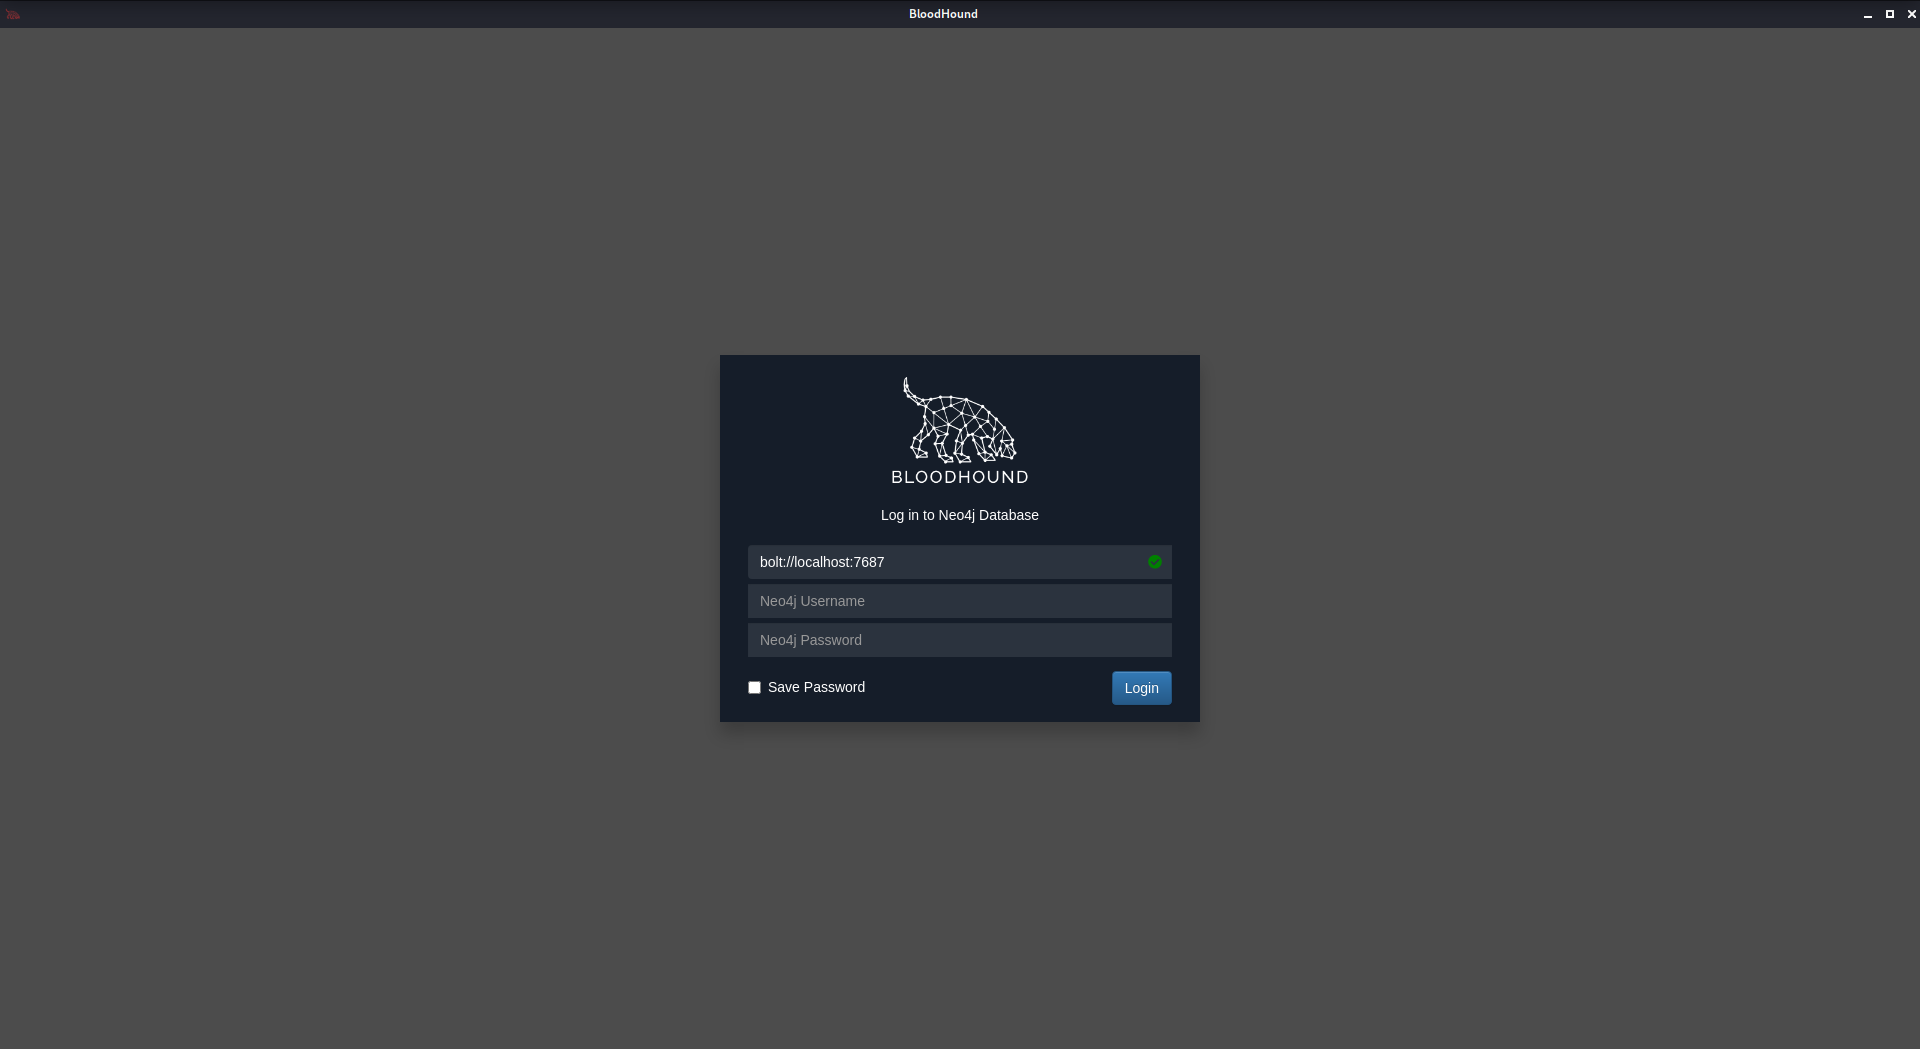The image size is (1920, 1049).
Task: Click the green connection check icon
Action: 1155,562
